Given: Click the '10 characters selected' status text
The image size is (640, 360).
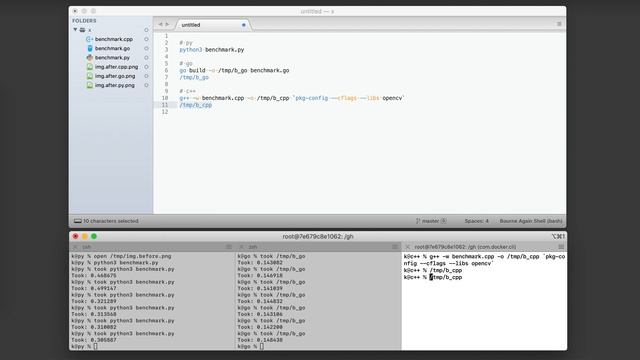Looking at the screenshot, I should 111,221.
